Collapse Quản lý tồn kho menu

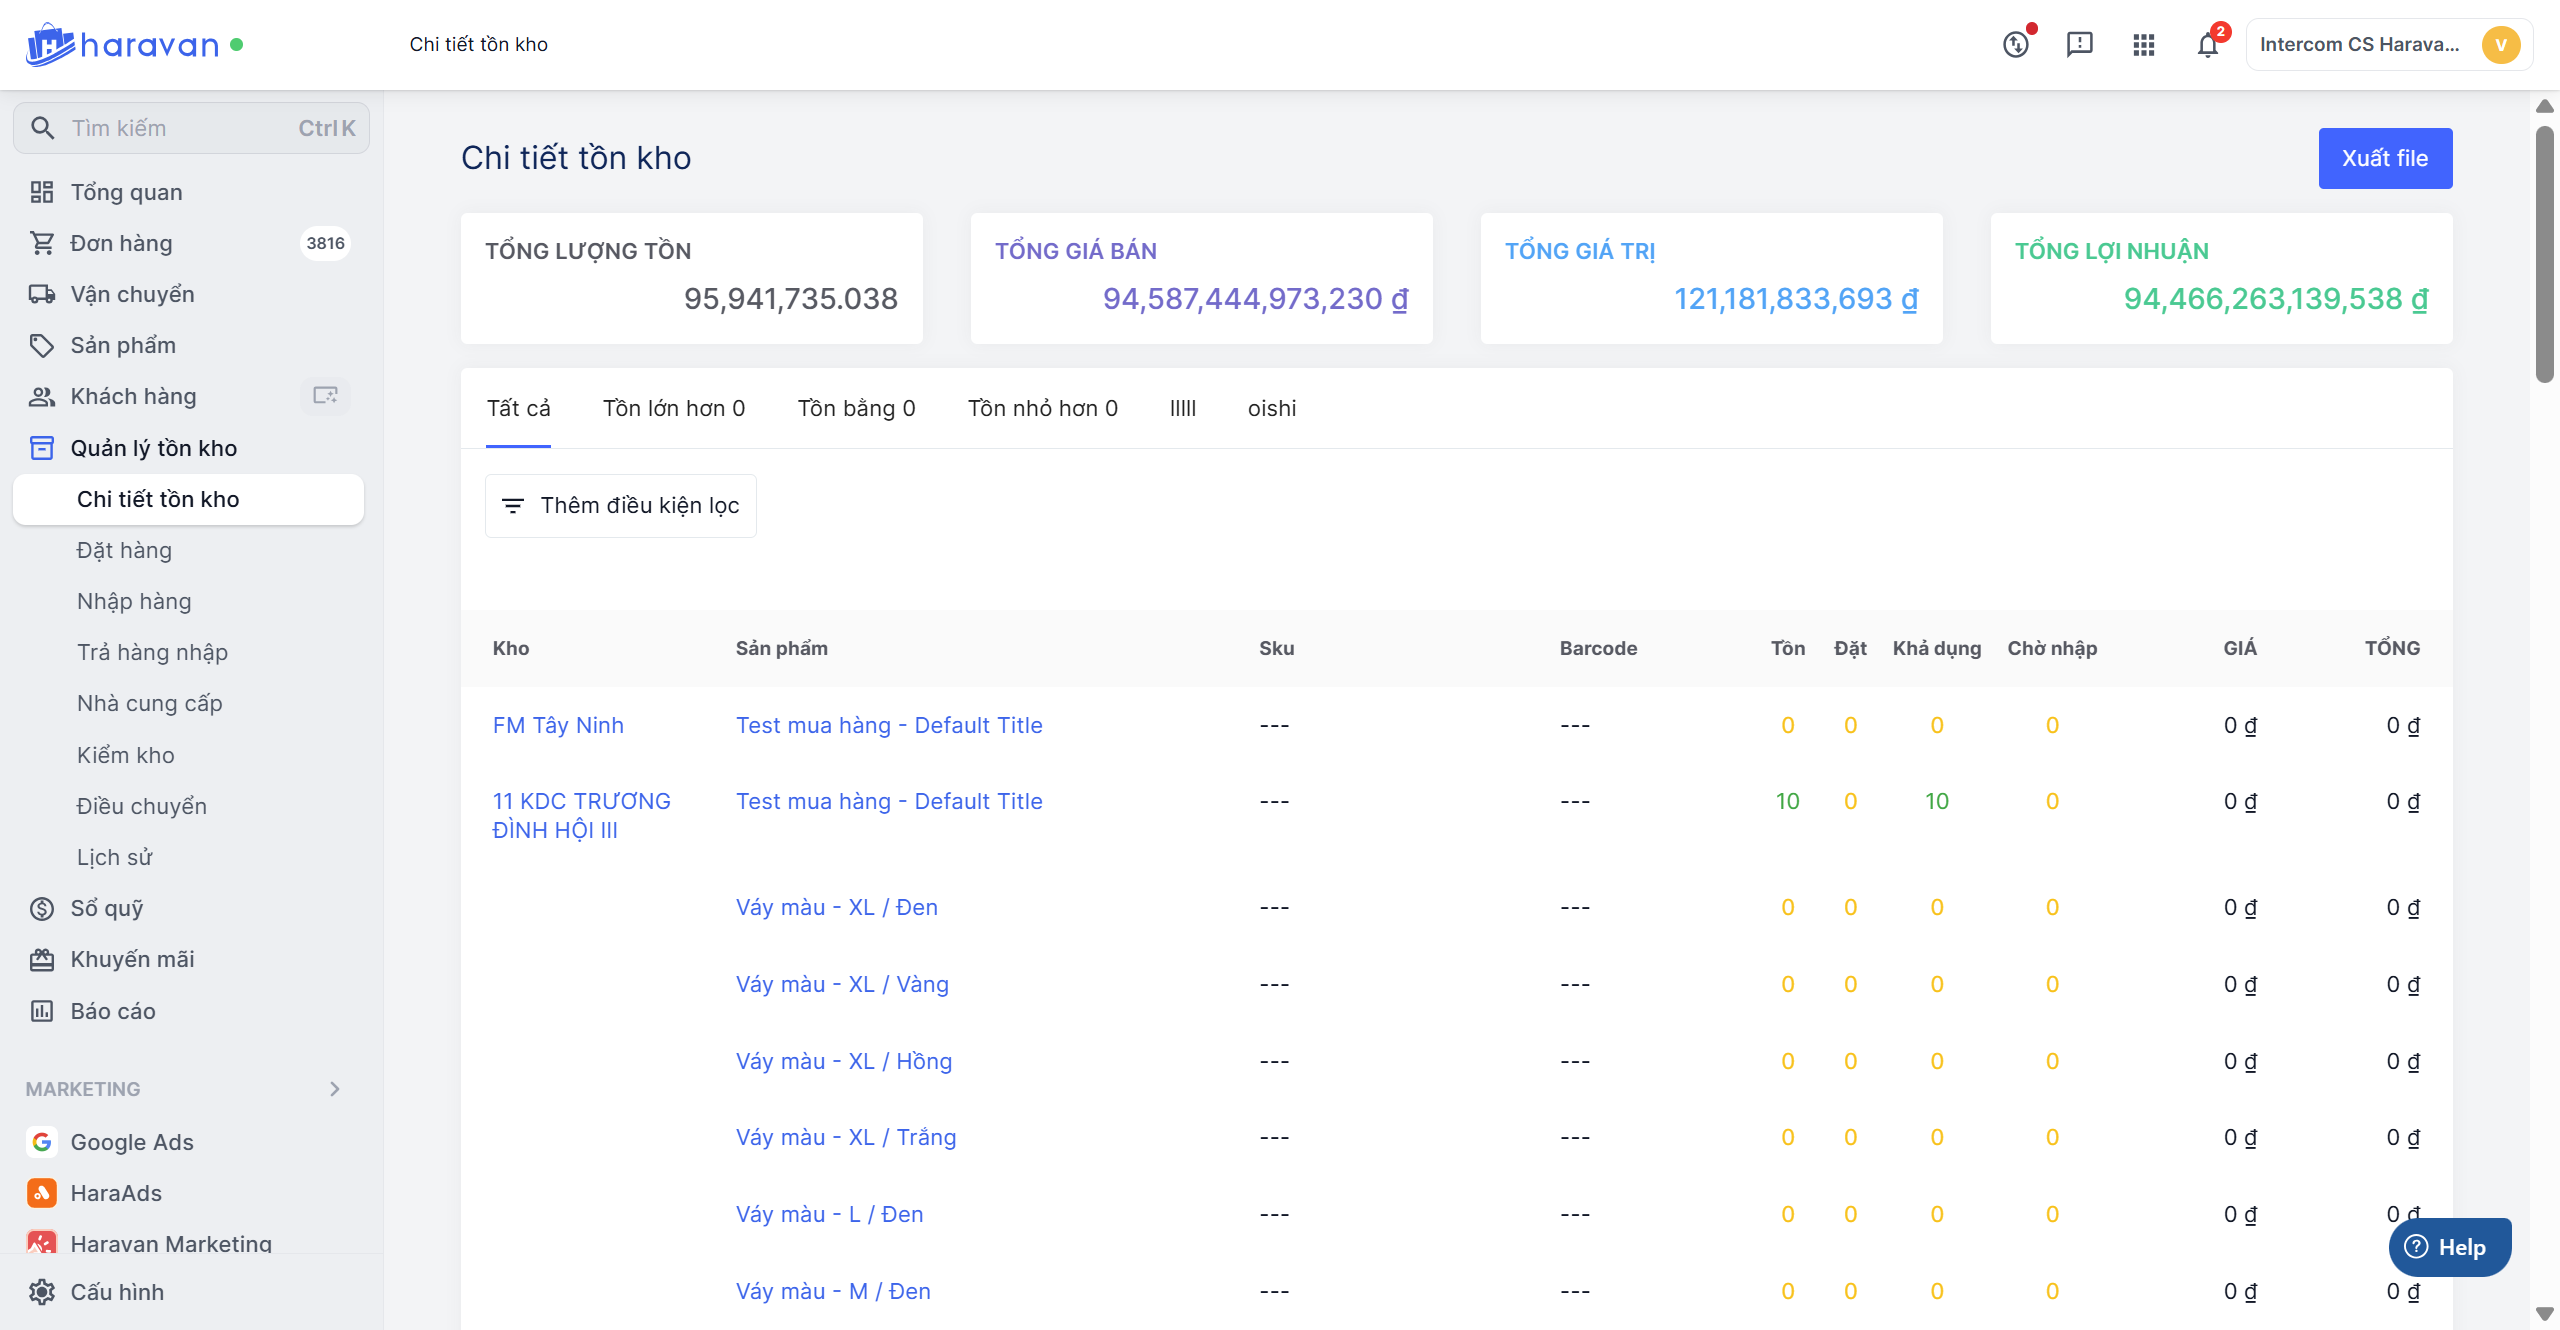pyautogui.click(x=154, y=448)
